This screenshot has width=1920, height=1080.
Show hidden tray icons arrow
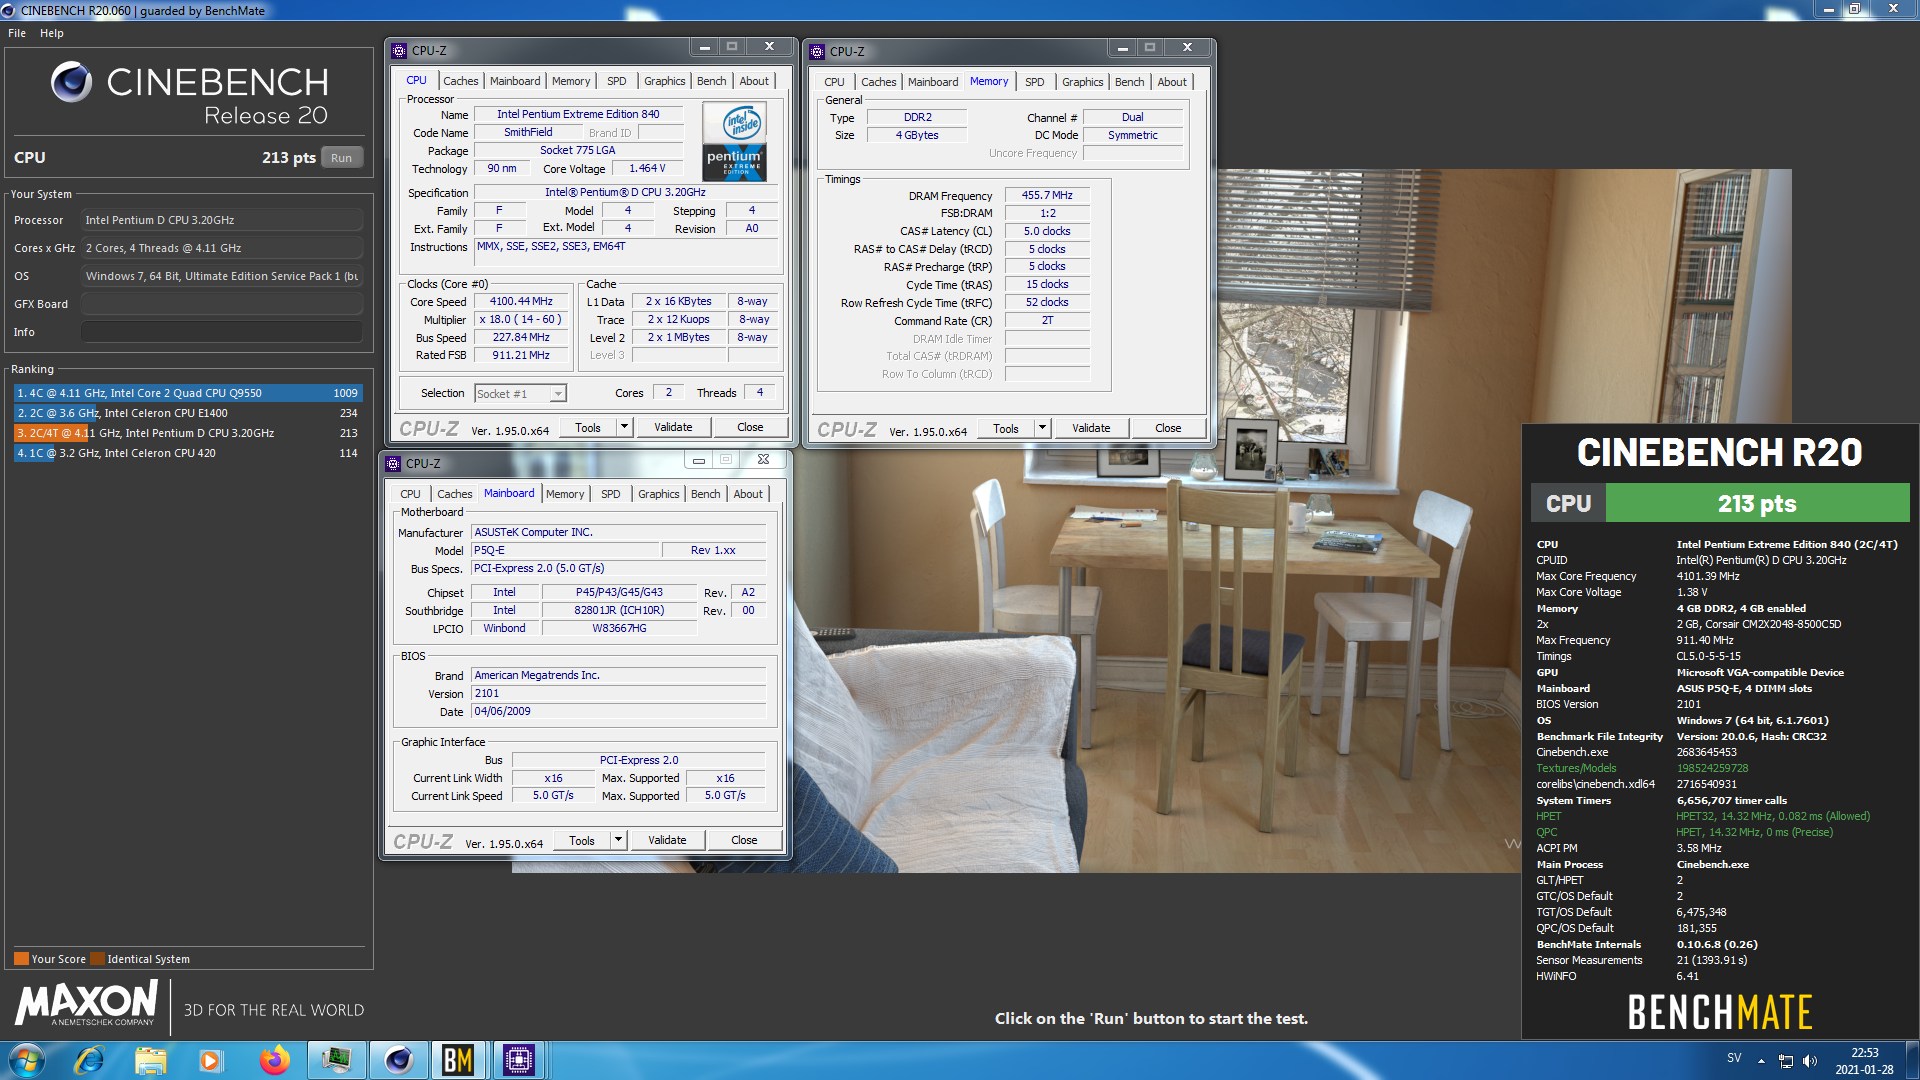[1761, 1061]
